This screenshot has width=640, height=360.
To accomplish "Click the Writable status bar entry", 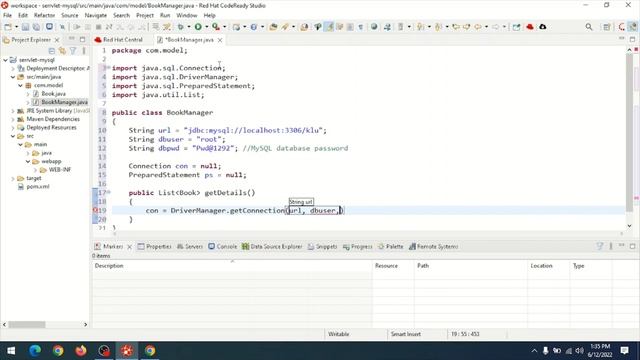I will [338, 334].
